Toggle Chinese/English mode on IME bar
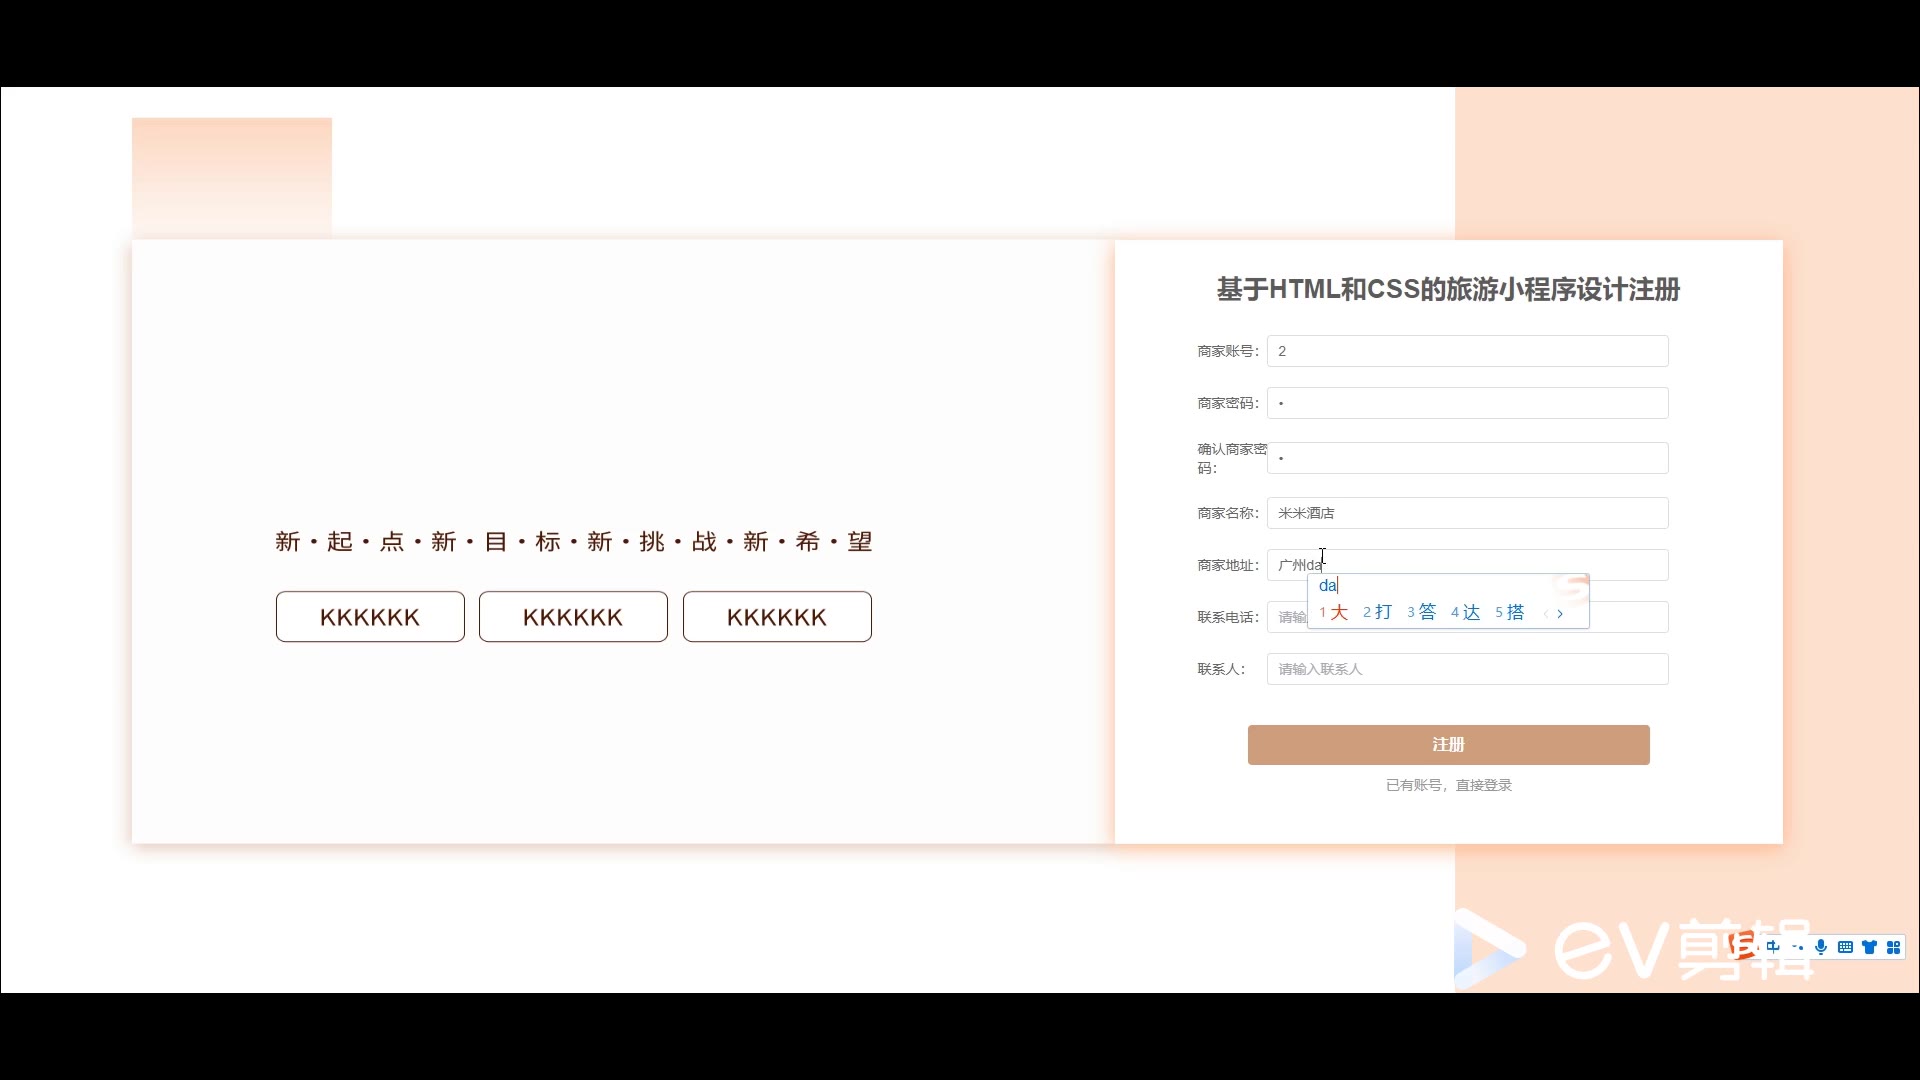The image size is (1920, 1080). (1773, 946)
